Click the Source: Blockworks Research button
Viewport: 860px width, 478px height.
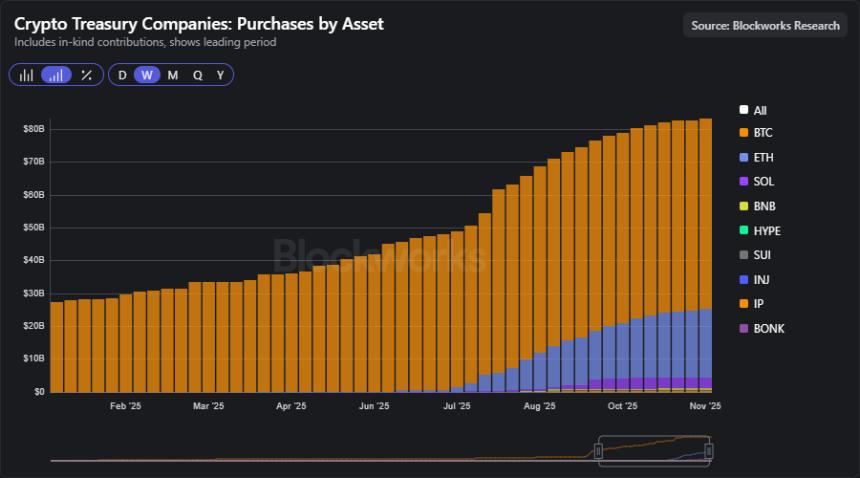coord(765,25)
